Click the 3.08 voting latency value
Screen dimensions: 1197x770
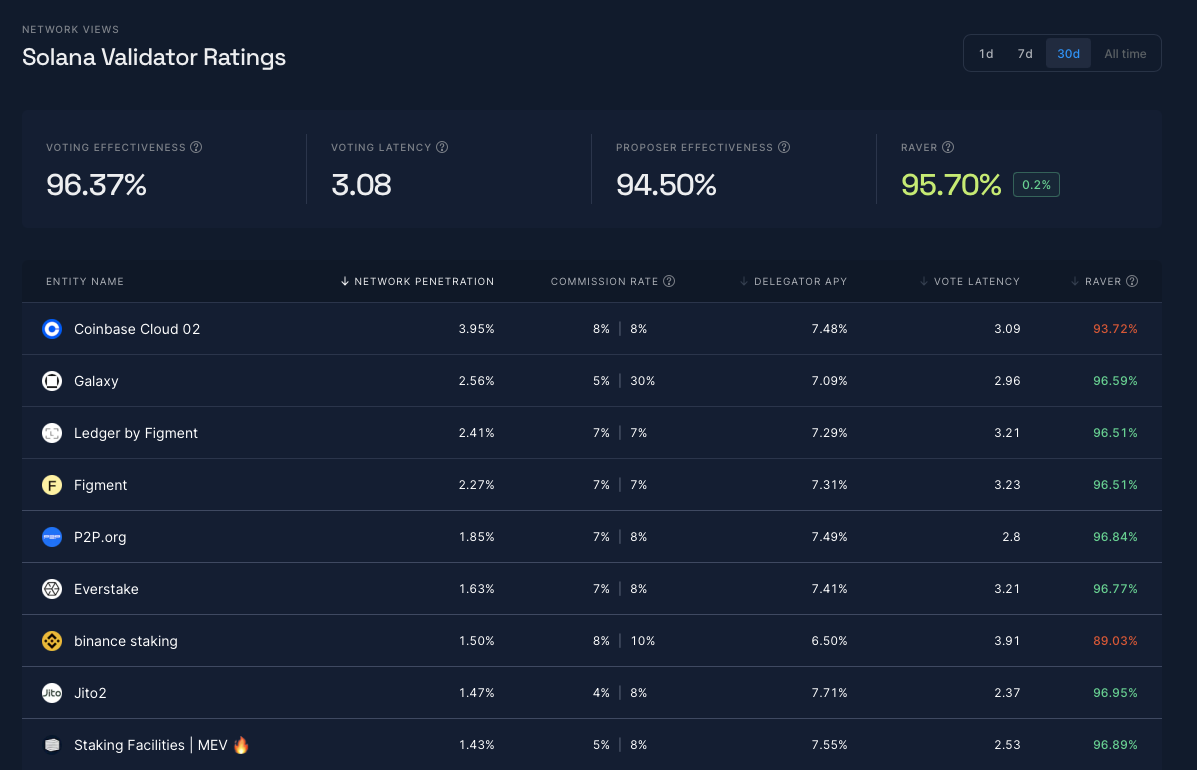[361, 185]
